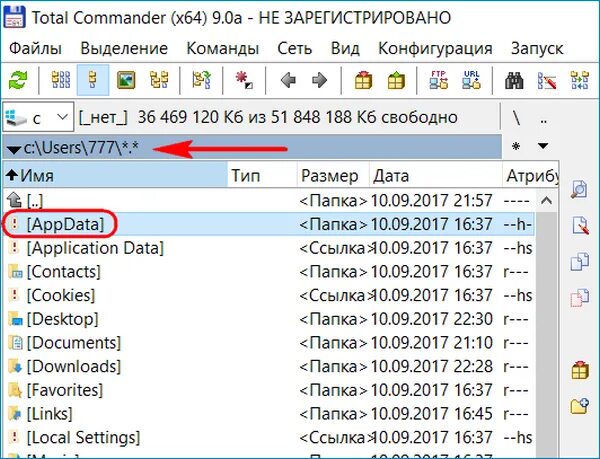Open the drive C dropdown

[38, 117]
